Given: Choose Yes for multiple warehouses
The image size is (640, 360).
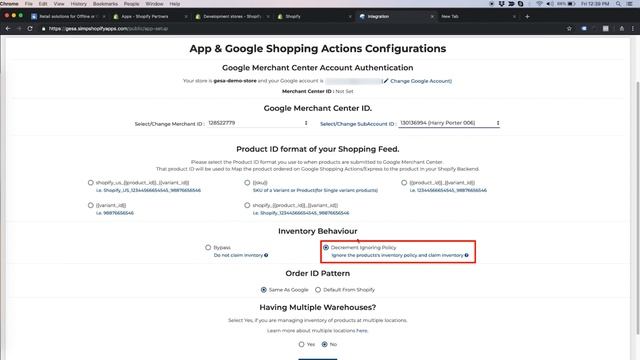Looking at the screenshot, I should click(301, 344).
